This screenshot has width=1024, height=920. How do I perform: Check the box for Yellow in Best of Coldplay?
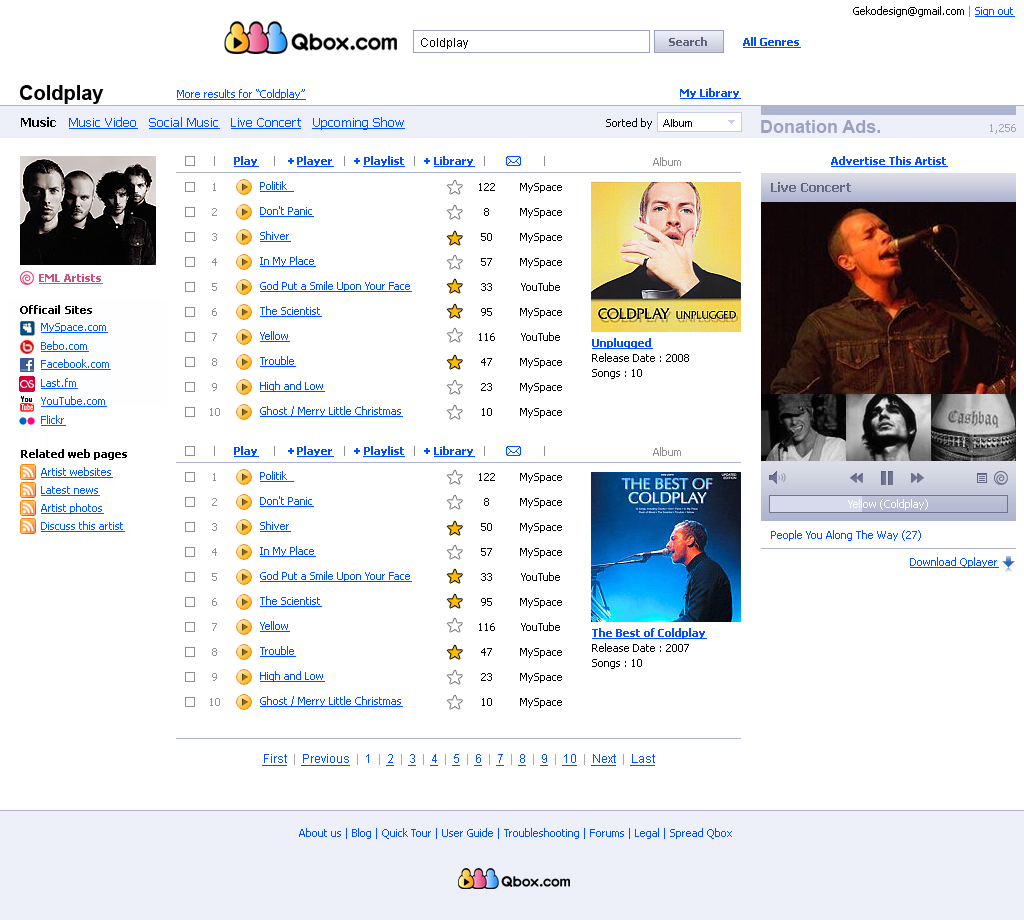coord(190,627)
